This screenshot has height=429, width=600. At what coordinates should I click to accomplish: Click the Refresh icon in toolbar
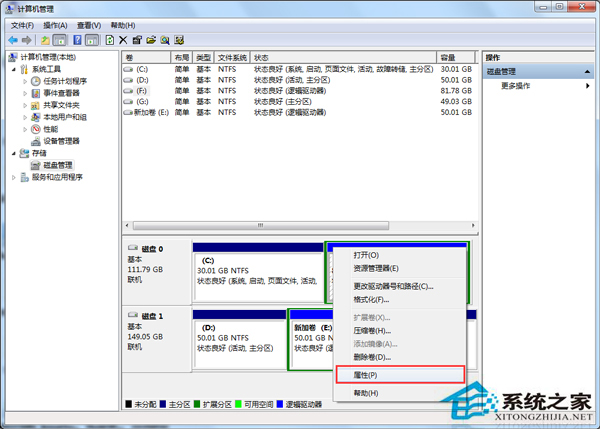tap(110, 40)
